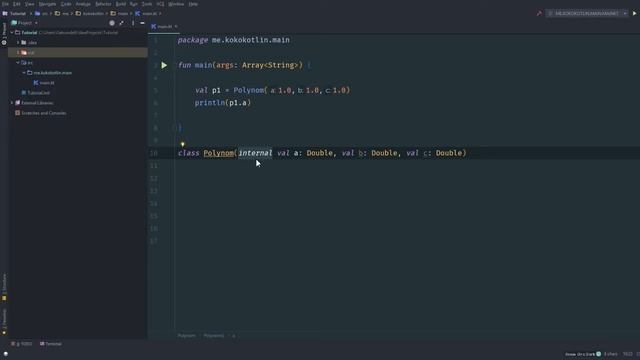Viewport: 640px width, 360px height.
Task: Click the theme indicator in status bar
Action: click(x=583, y=354)
